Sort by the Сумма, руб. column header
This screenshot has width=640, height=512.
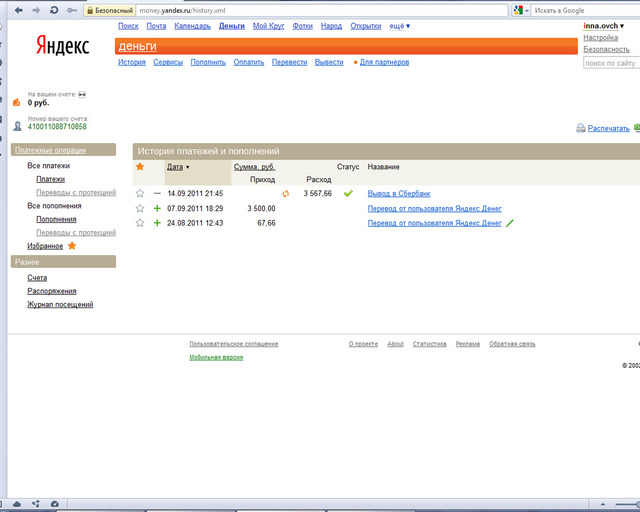pos(254,167)
